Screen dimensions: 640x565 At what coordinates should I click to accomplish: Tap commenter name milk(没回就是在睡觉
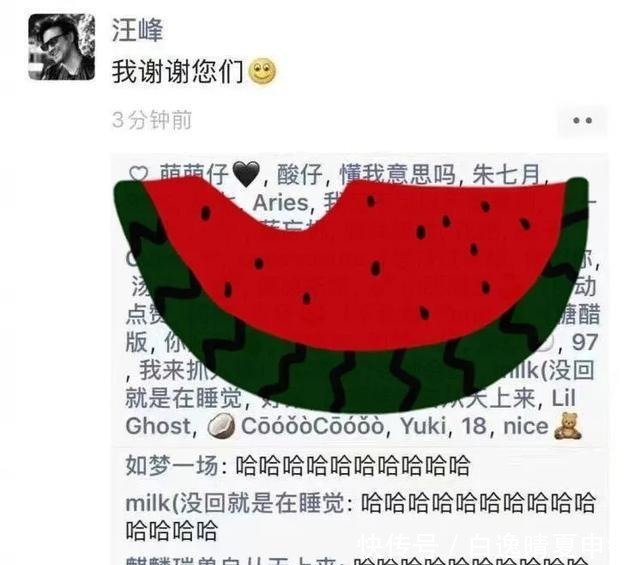click(x=236, y=503)
